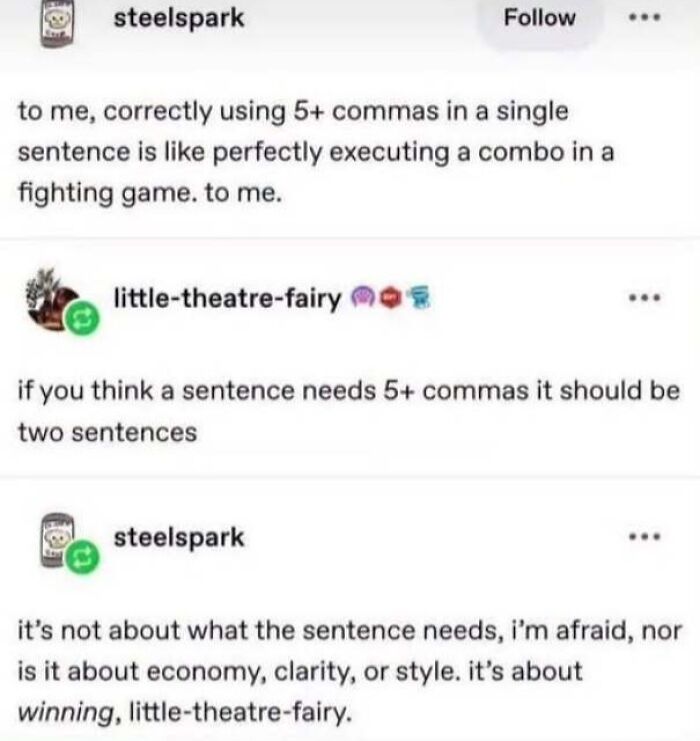Click green reblog icon on steelspark's reply avatar

coord(83,557)
